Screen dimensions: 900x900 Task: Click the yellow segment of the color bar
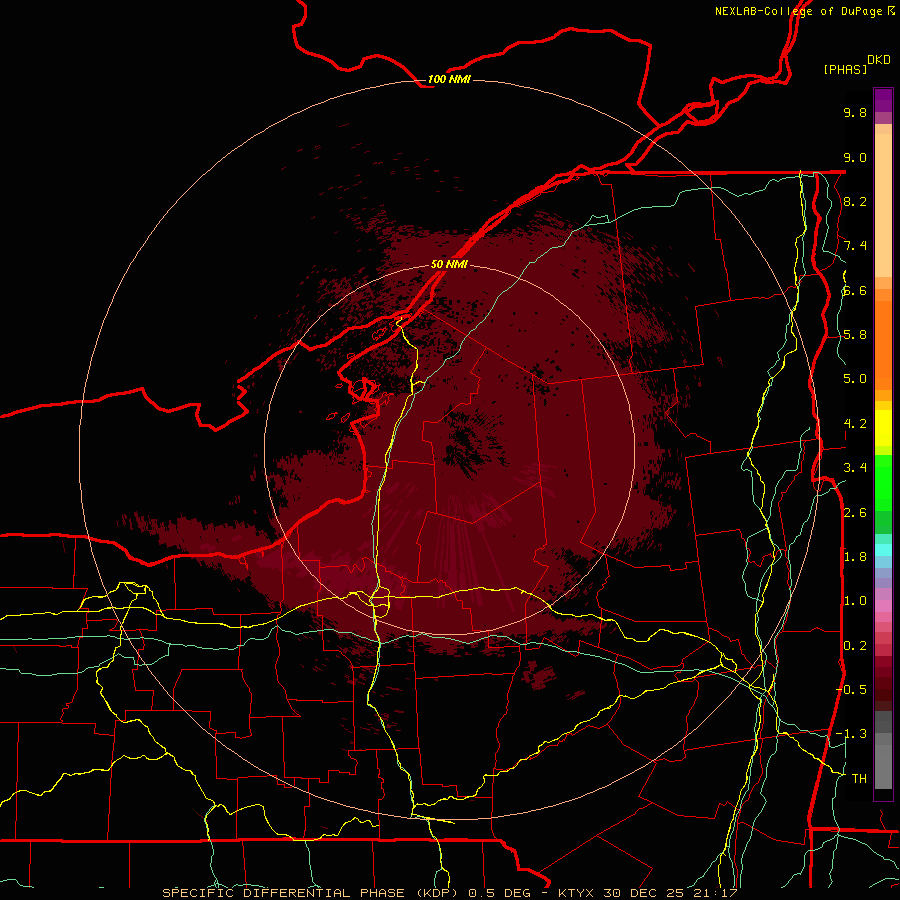pyautogui.click(x=883, y=428)
